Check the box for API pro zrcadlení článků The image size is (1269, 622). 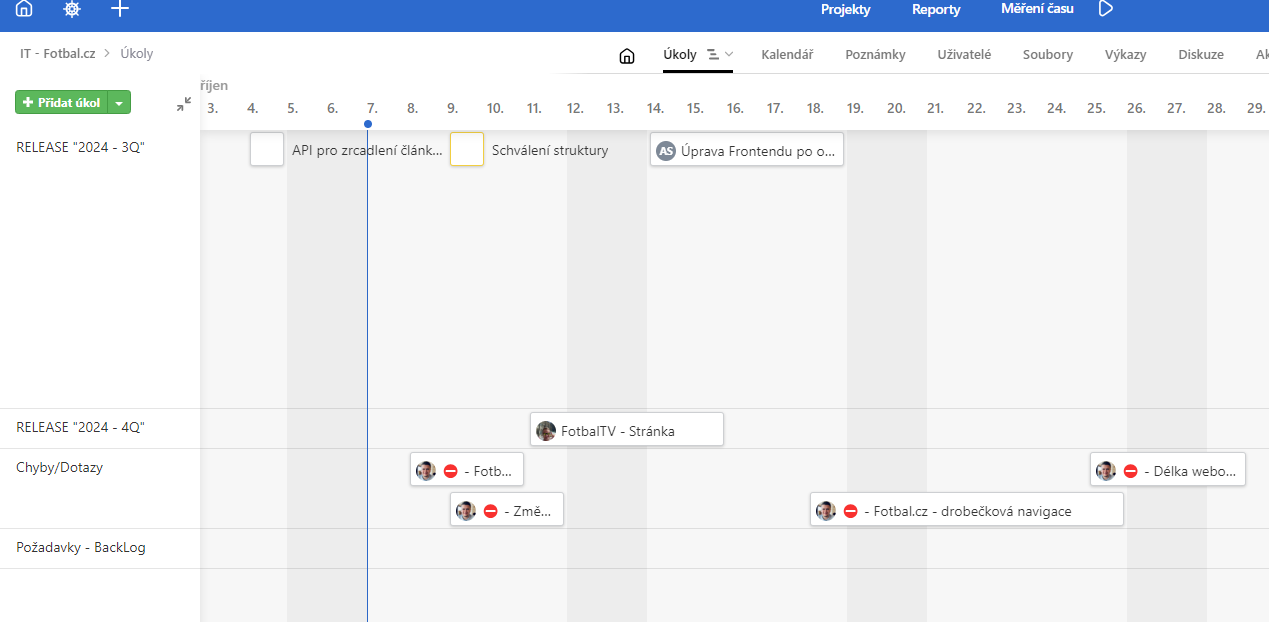[x=267, y=149]
